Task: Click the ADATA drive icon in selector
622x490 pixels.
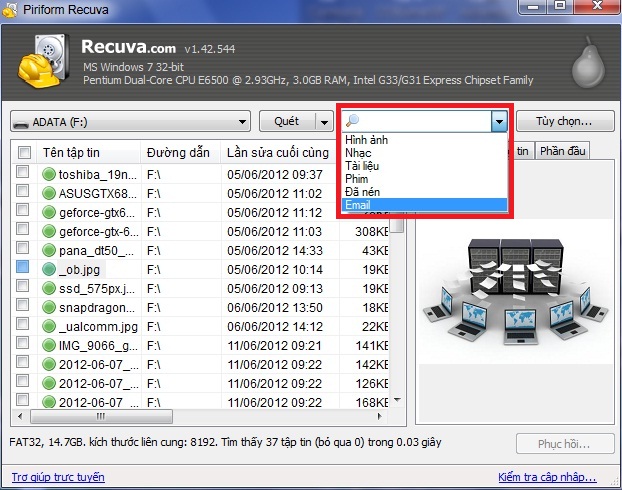Action: click(21, 123)
